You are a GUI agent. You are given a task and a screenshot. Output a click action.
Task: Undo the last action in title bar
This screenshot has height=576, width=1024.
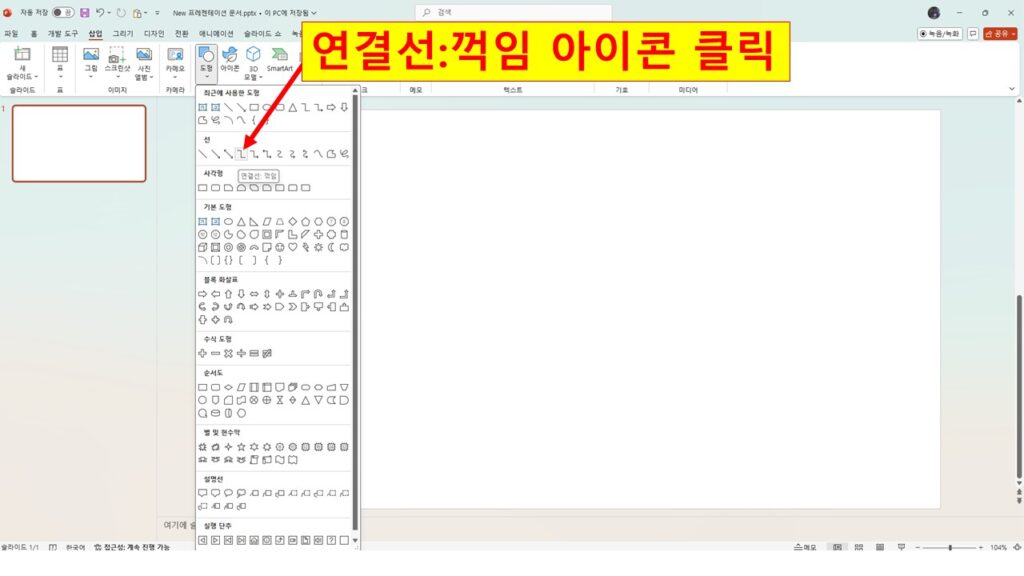[x=100, y=12]
